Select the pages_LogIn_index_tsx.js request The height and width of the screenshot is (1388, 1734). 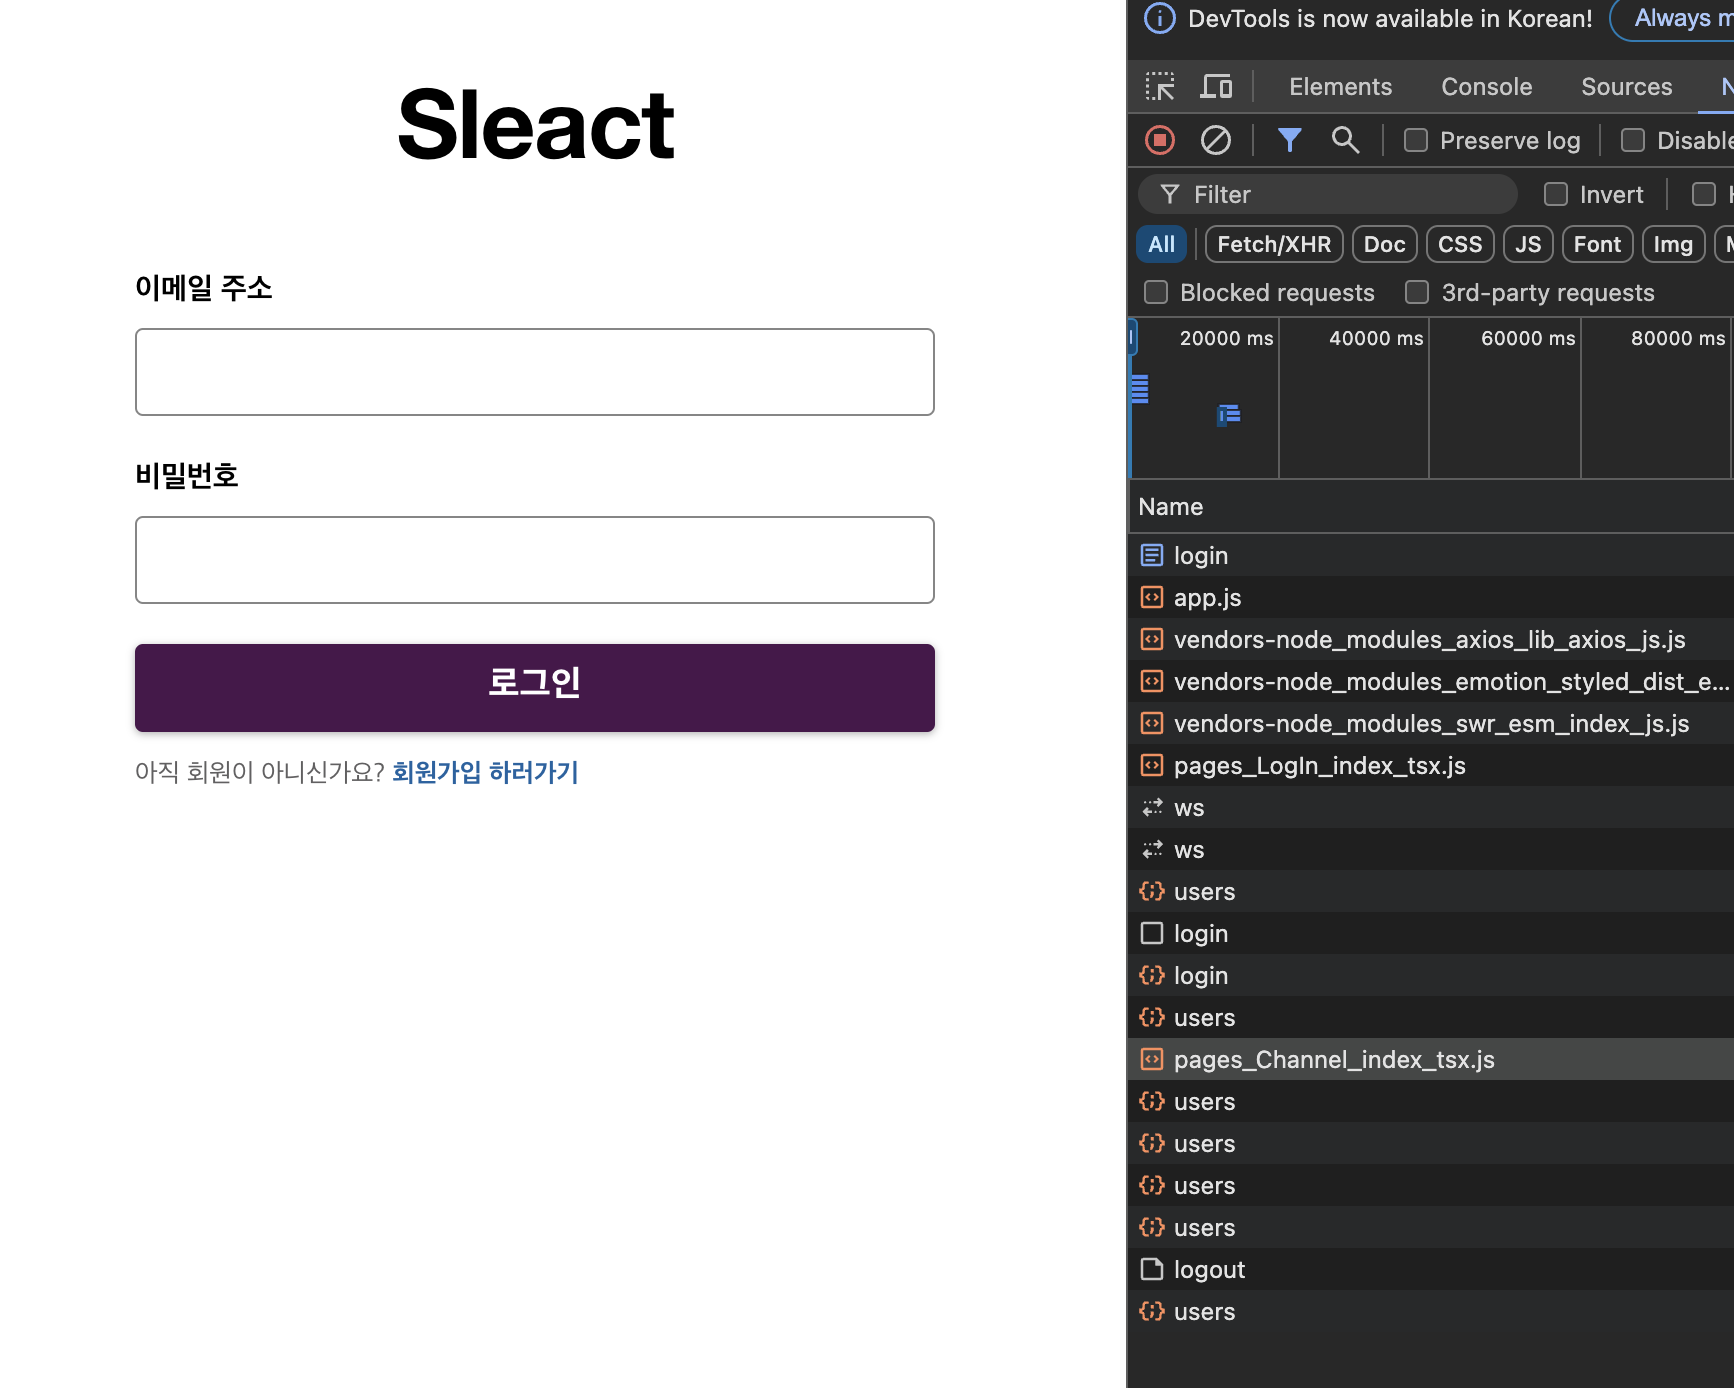point(1431,765)
